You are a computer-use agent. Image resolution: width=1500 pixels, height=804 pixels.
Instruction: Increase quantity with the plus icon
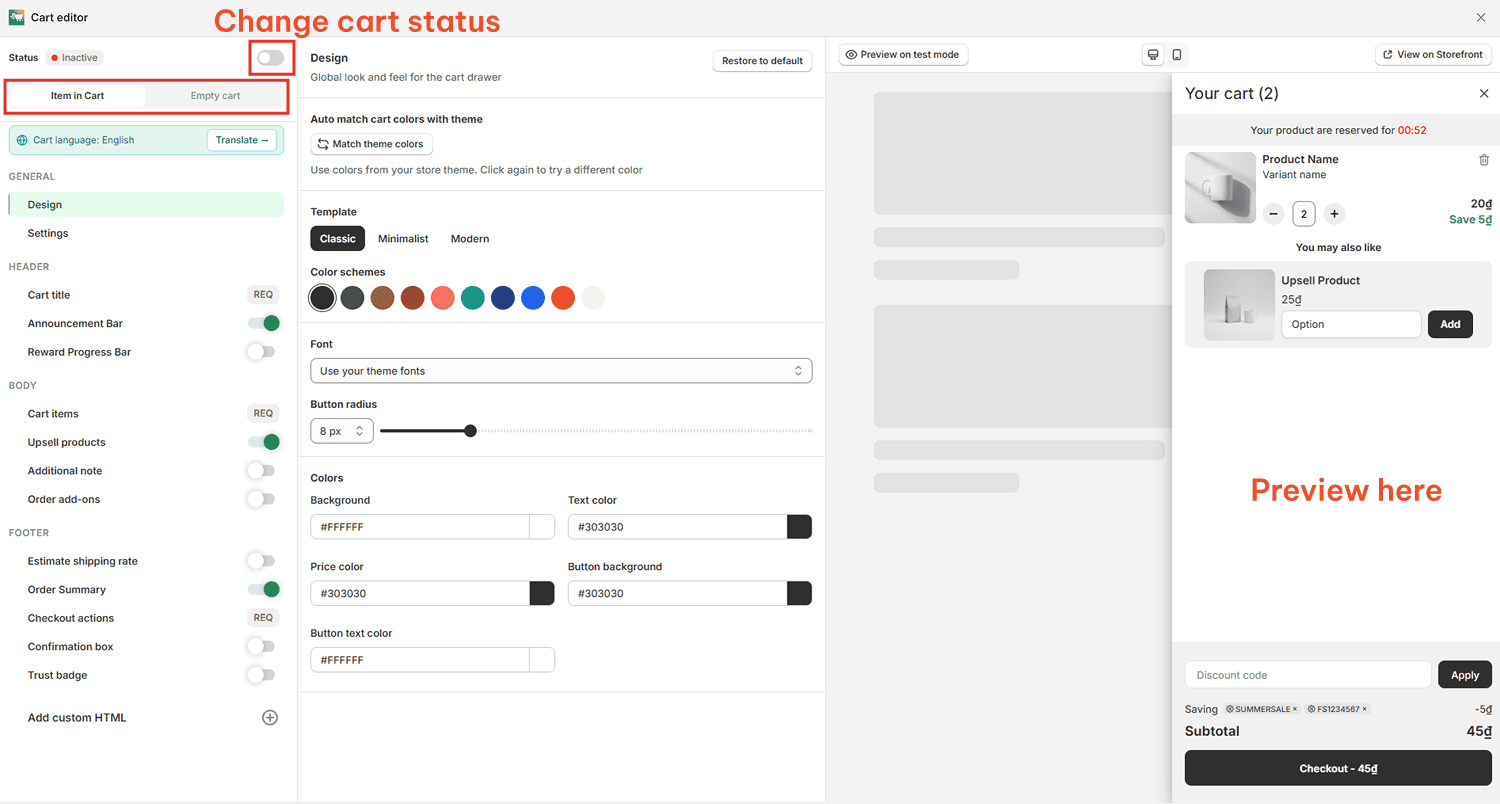point(1334,214)
